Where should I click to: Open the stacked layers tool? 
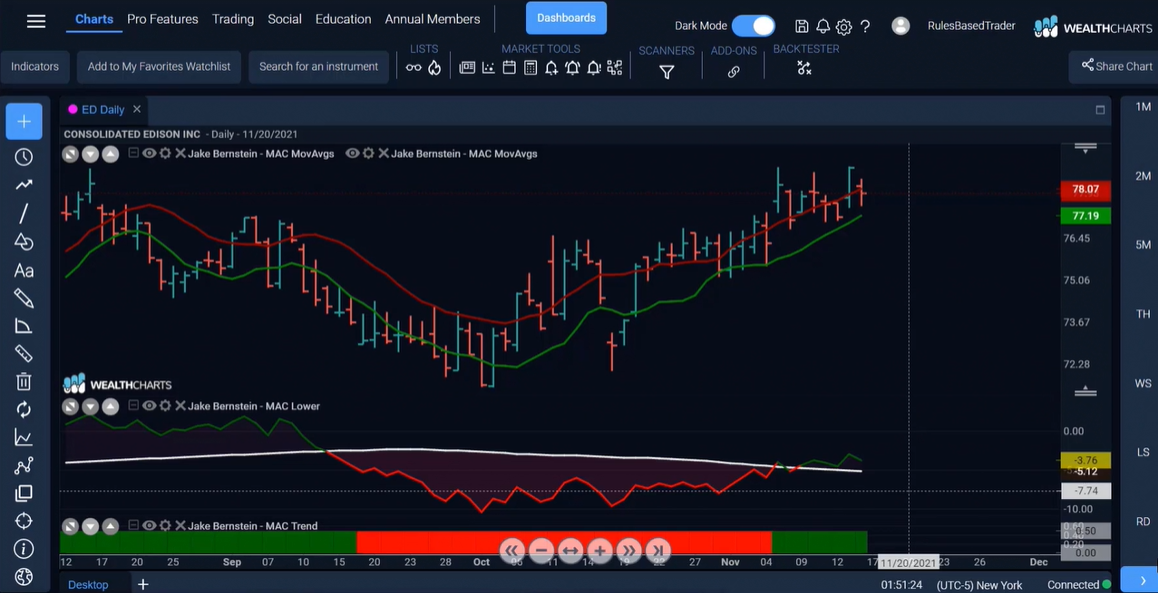(x=24, y=493)
